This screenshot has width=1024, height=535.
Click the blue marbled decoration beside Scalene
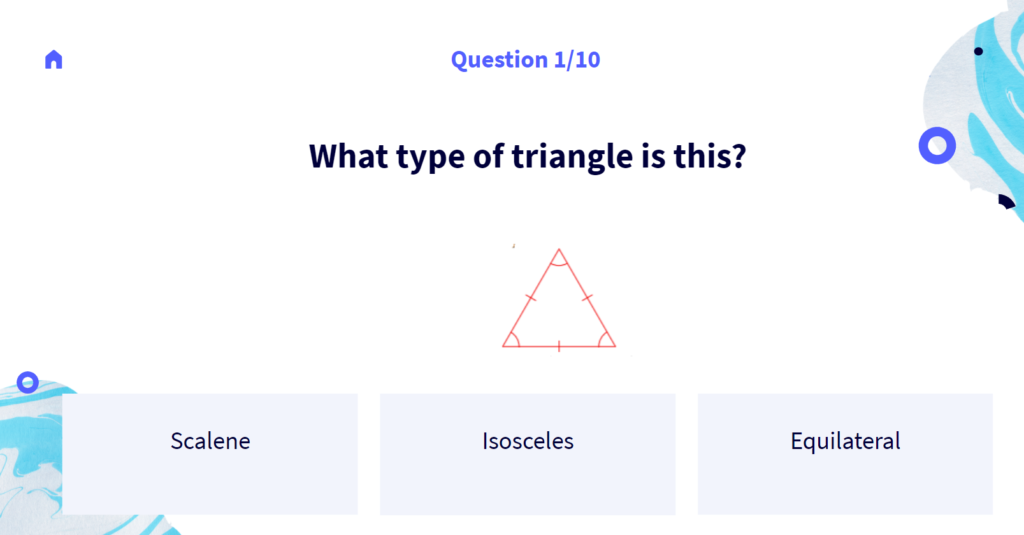click(x=31, y=457)
